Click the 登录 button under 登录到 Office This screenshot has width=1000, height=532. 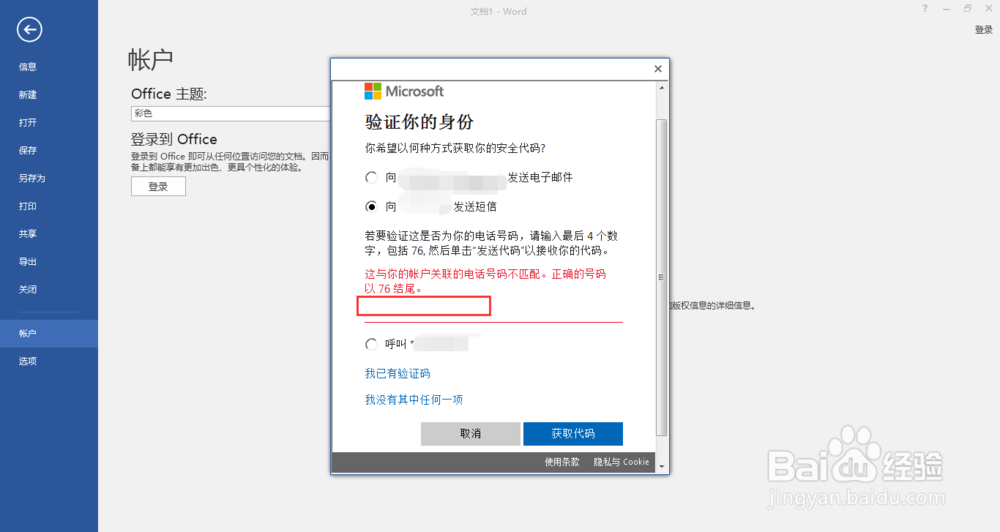coord(158,186)
